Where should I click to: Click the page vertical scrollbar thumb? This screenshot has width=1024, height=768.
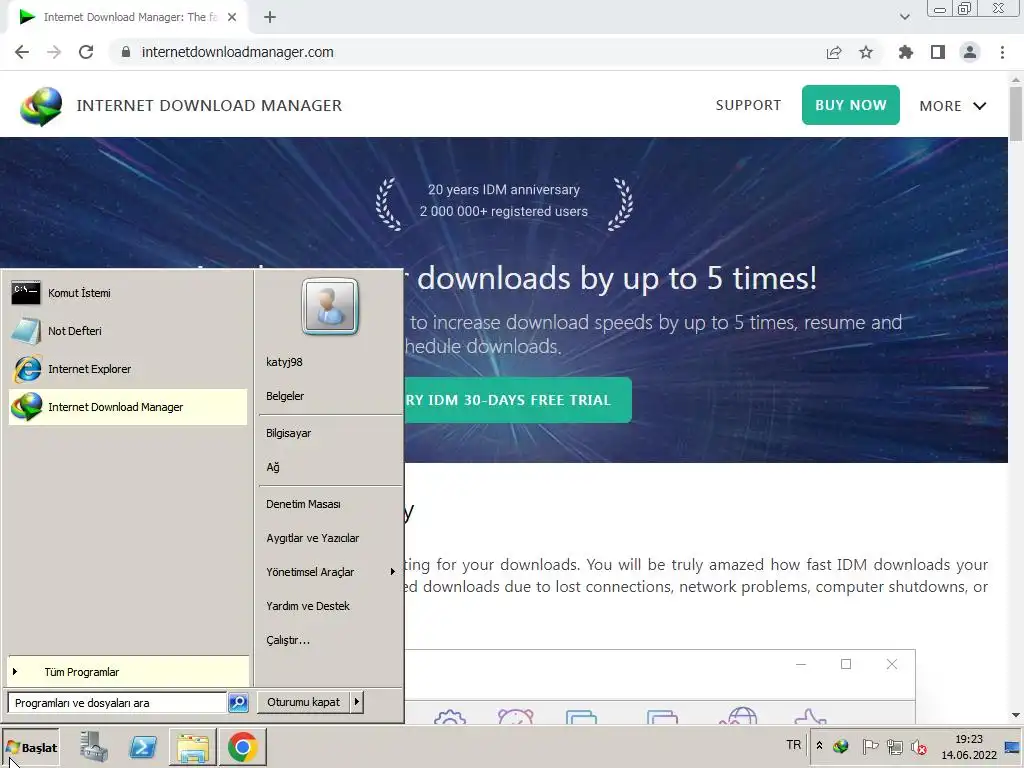[1016, 112]
